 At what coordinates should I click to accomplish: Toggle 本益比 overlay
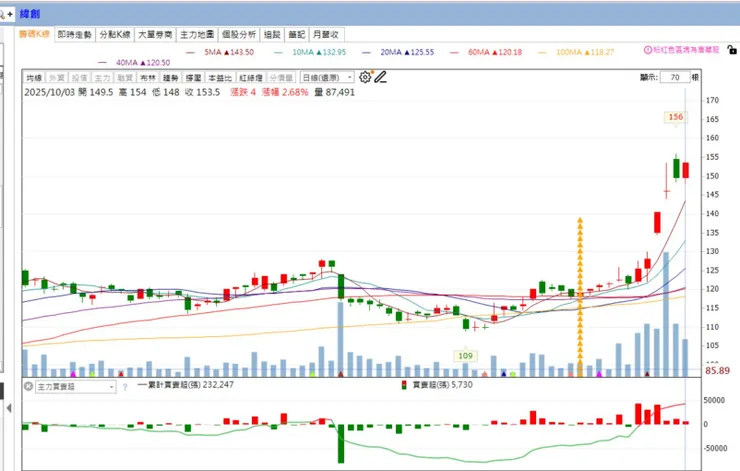[220, 77]
